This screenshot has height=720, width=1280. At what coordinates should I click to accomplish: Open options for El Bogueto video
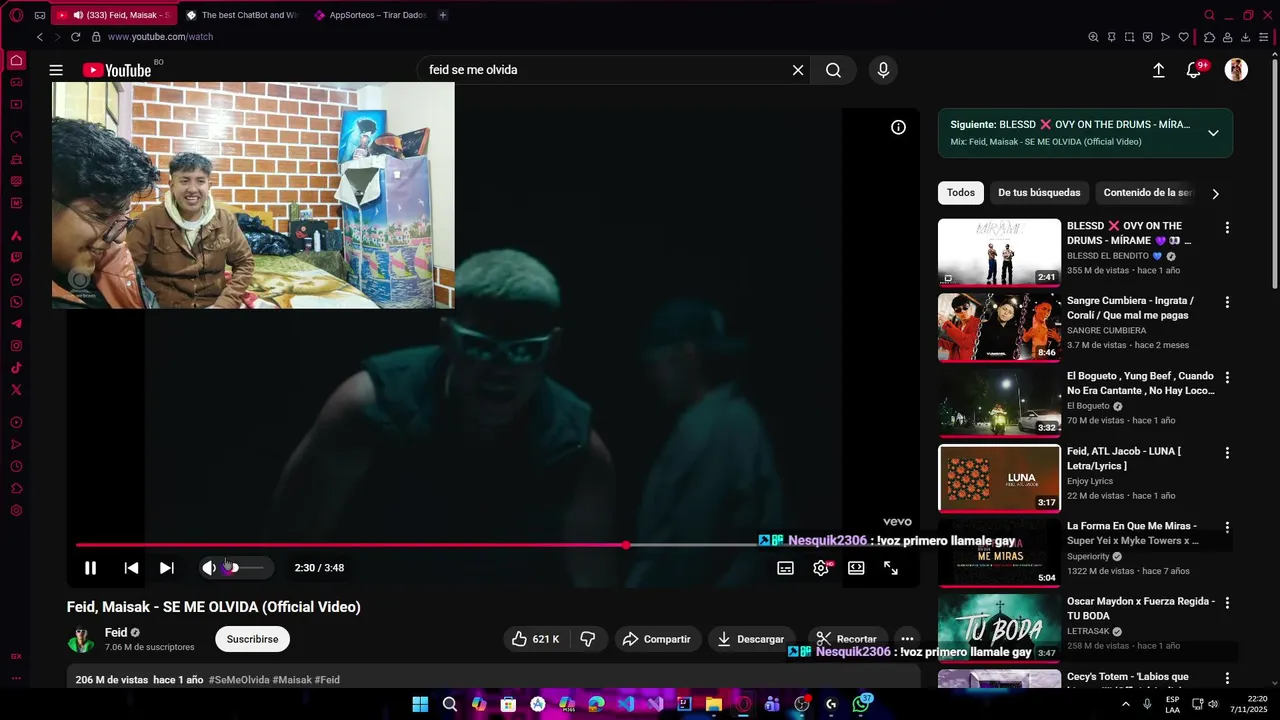(1227, 377)
